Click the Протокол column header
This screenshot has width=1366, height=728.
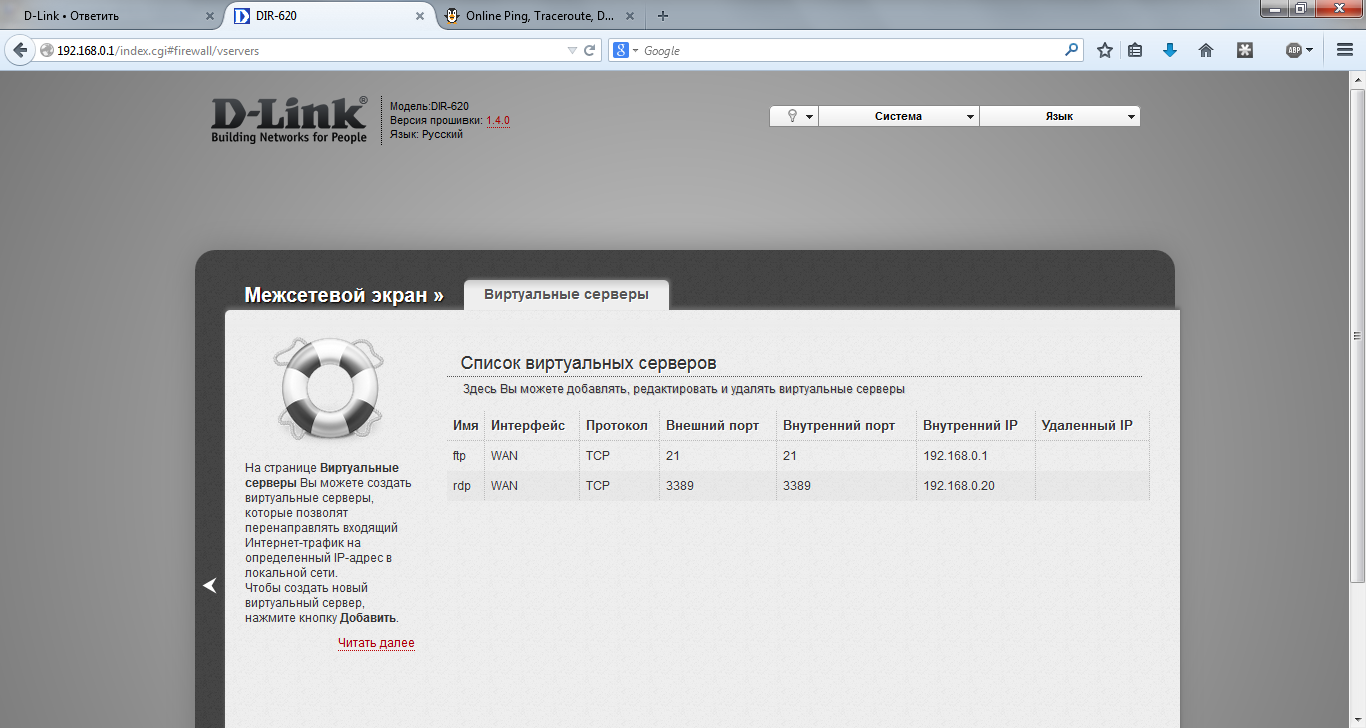(617, 425)
